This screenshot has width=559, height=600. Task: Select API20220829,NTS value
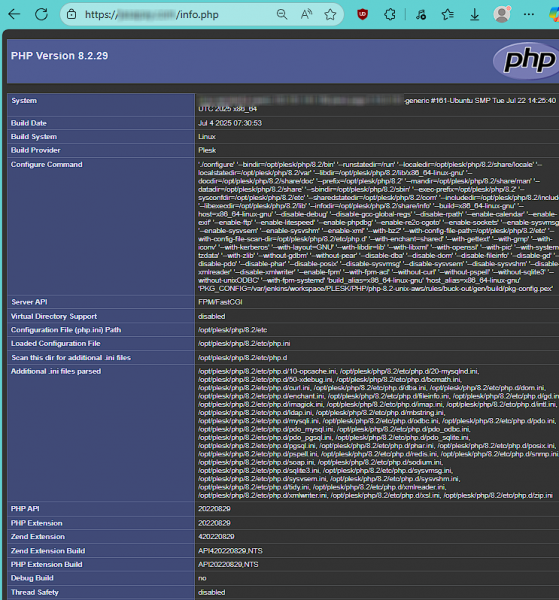coord(228,565)
